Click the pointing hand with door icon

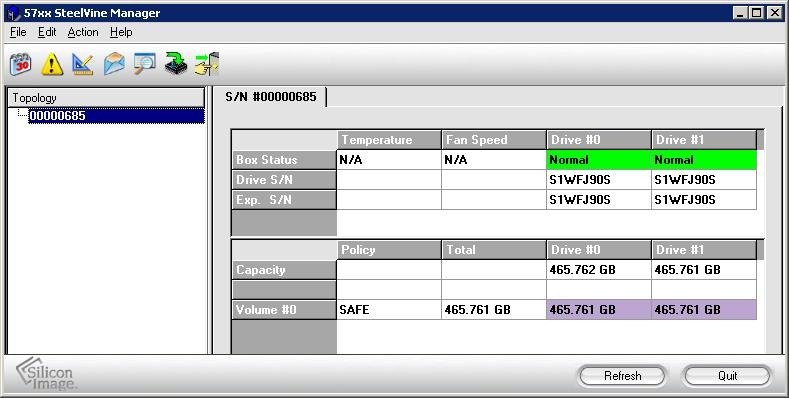[x=207, y=64]
